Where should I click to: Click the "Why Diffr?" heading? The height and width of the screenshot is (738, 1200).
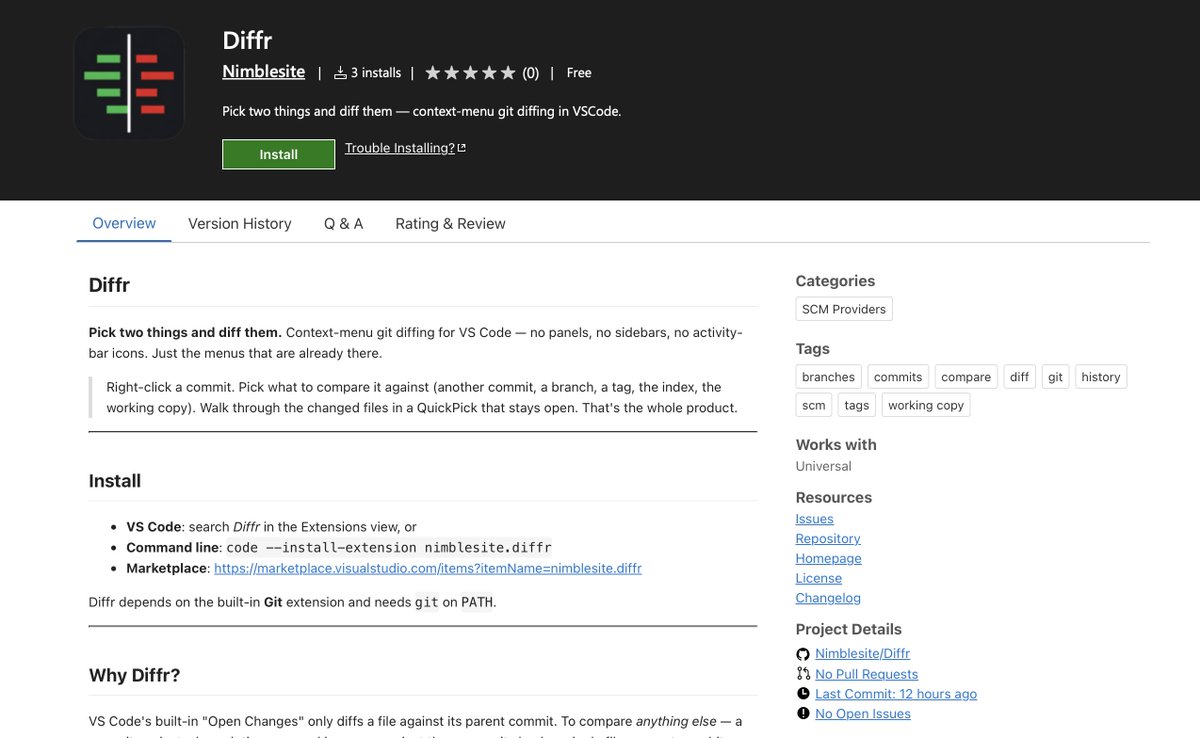point(134,675)
